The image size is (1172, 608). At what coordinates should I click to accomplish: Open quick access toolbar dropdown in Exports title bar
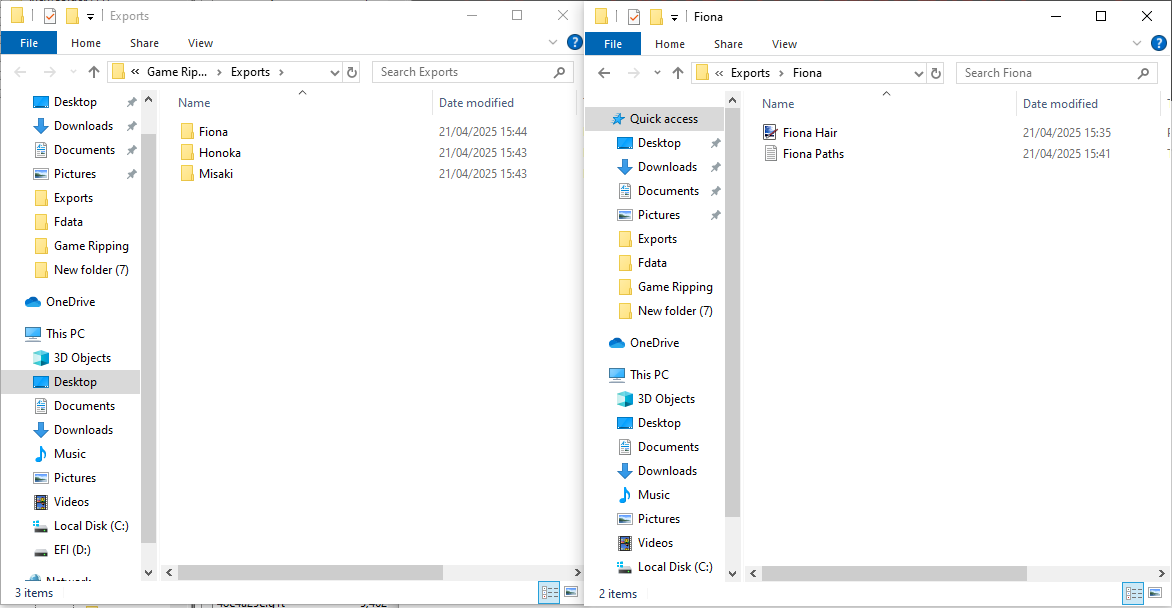click(90, 16)
